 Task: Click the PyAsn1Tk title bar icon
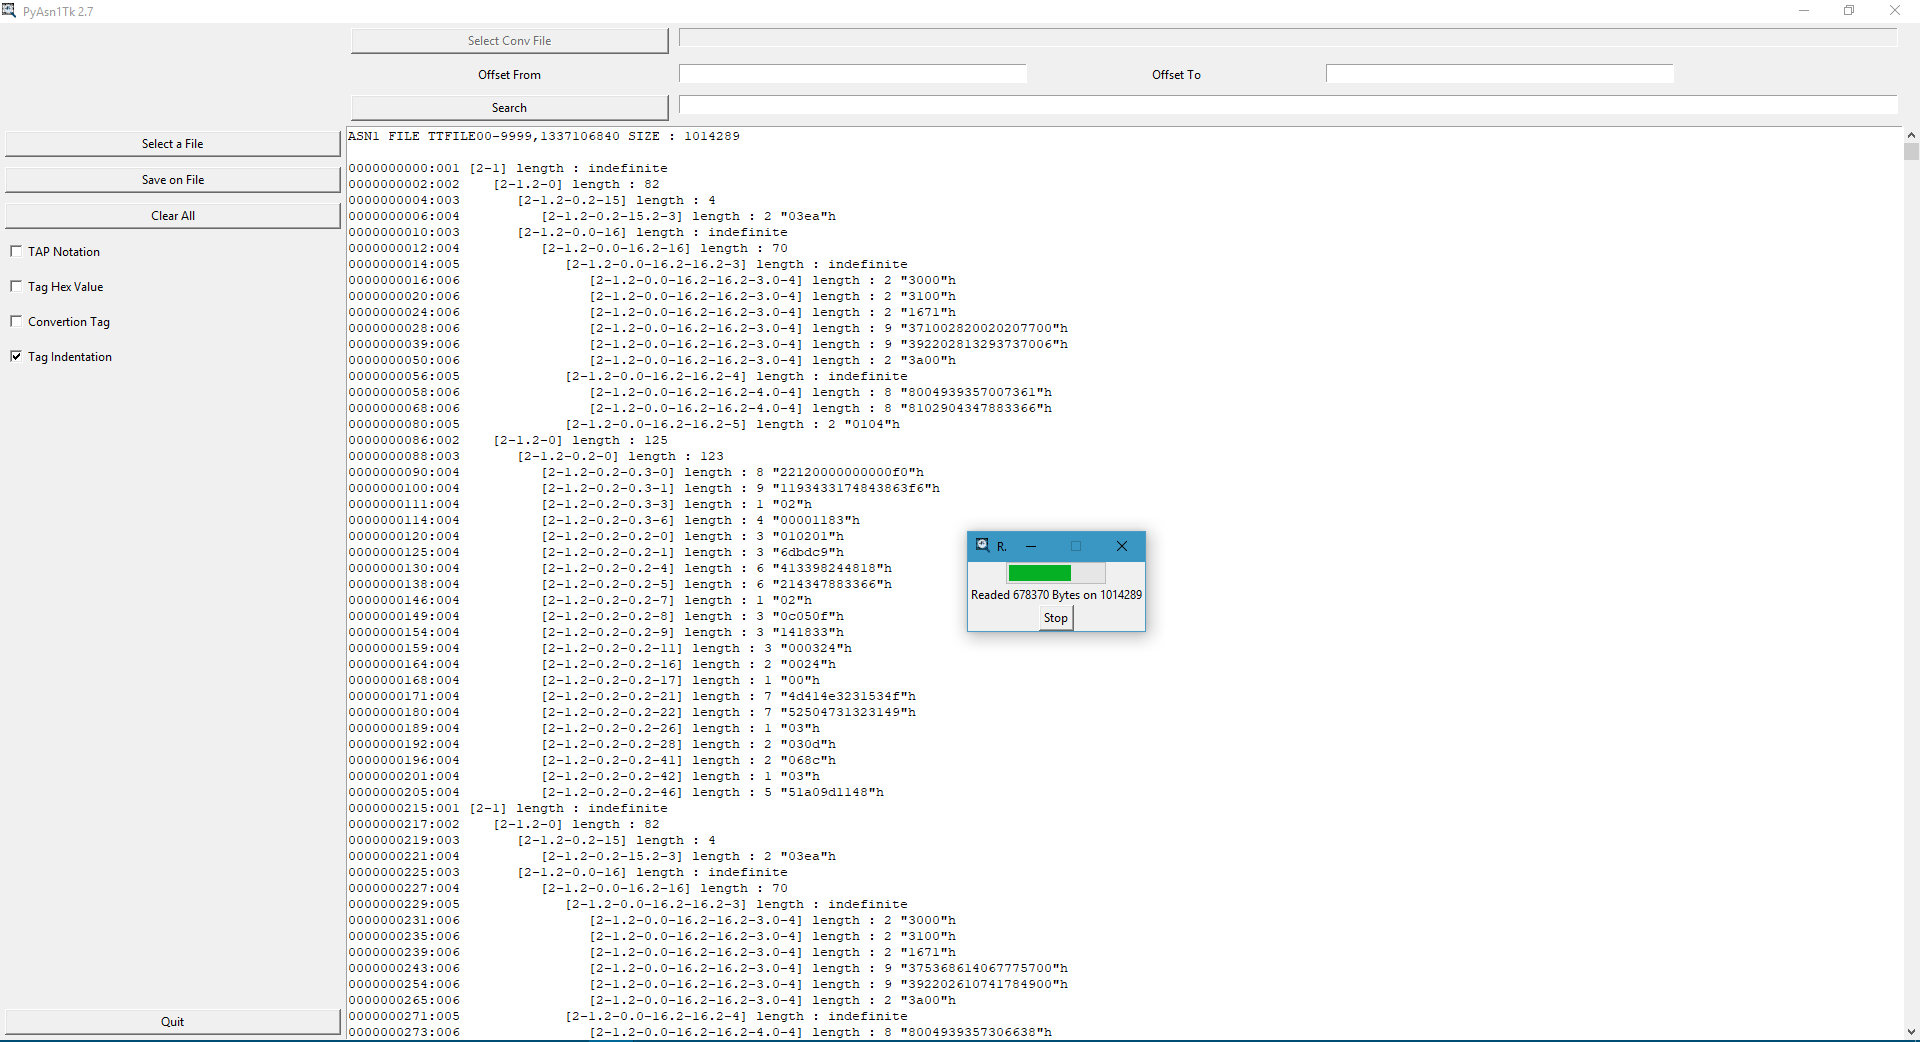[x=9, y=11]
